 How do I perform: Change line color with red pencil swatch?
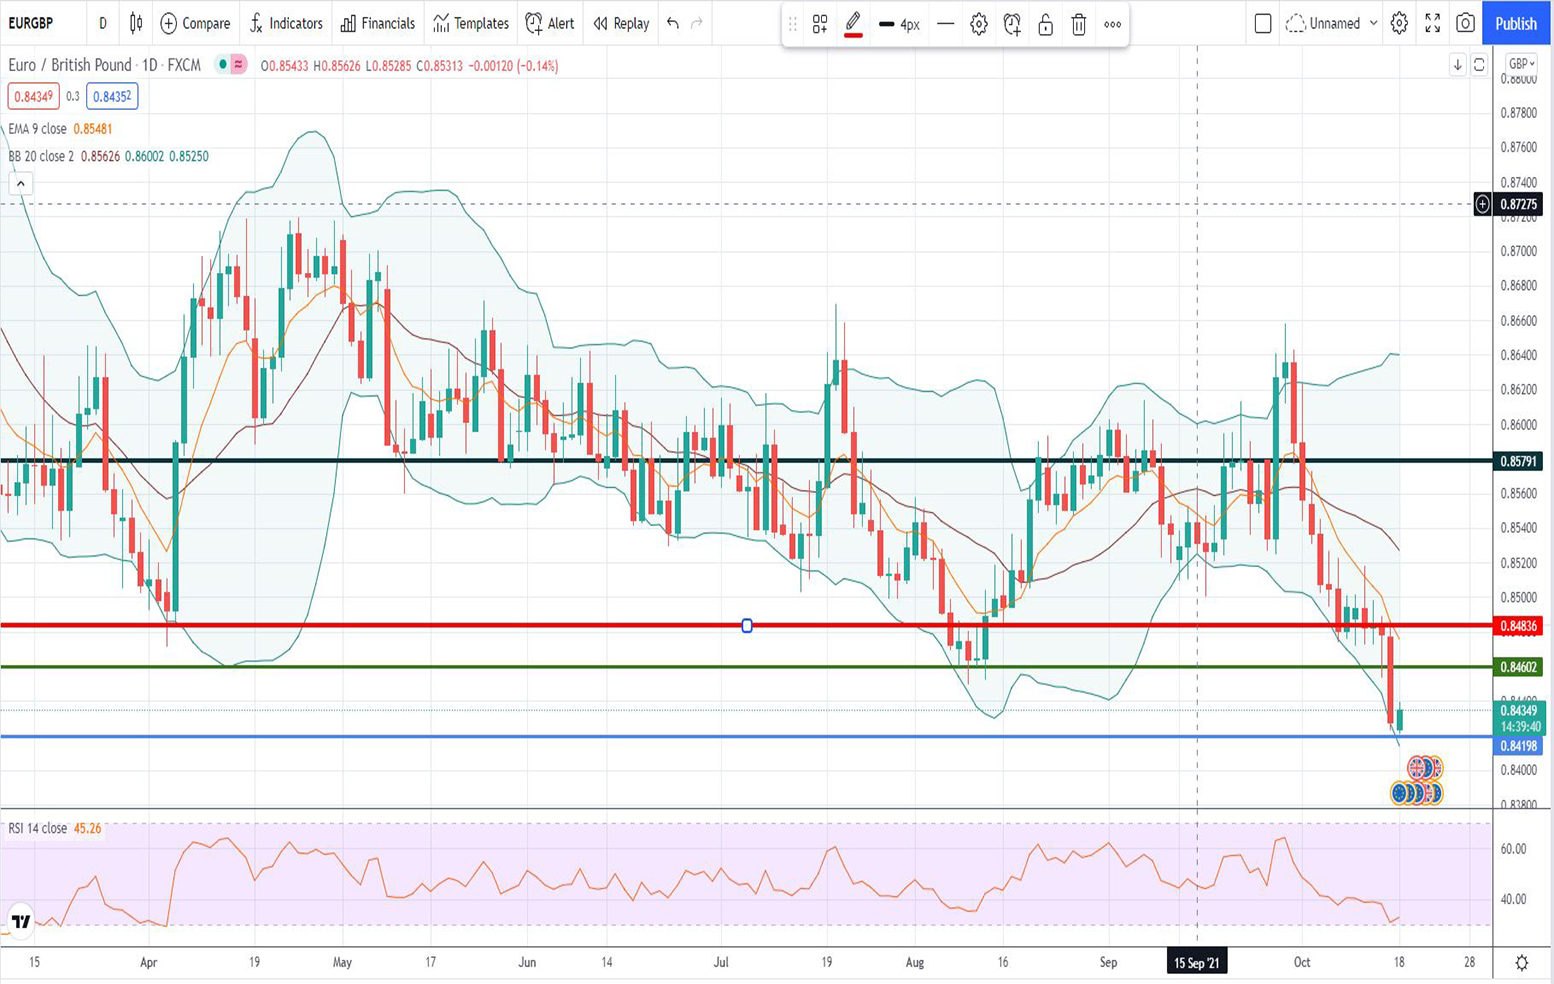coord(853,25)
